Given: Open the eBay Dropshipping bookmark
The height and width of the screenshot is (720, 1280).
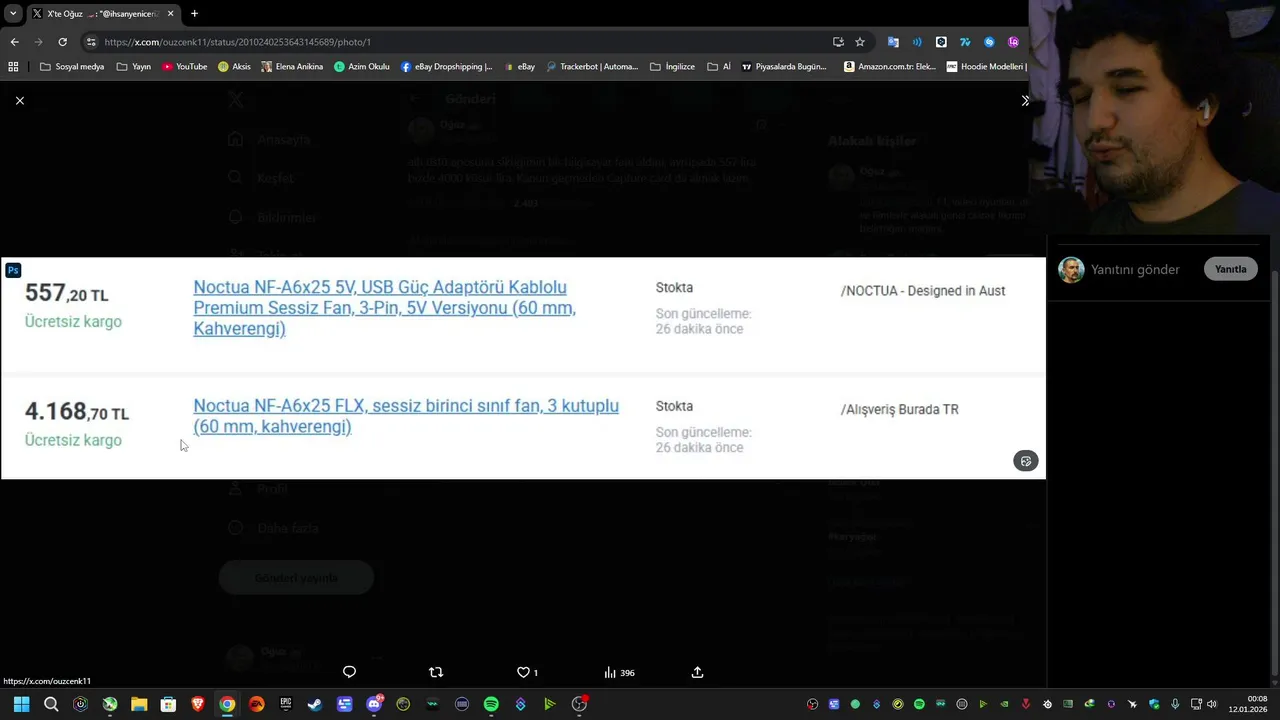Looking at the screenshot, I should tap(447, 66).
